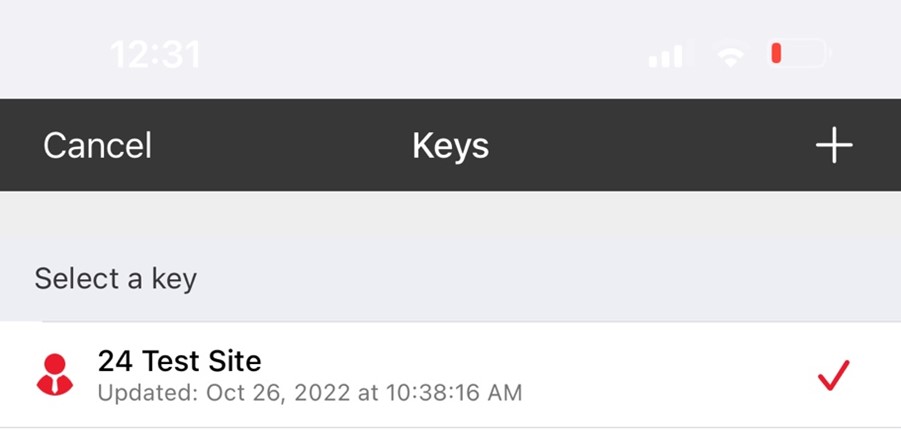The width and height of the screenshot is (901, 444).
Task: Click the empty gray band above Select a key
Action: [x=450, y=220]
